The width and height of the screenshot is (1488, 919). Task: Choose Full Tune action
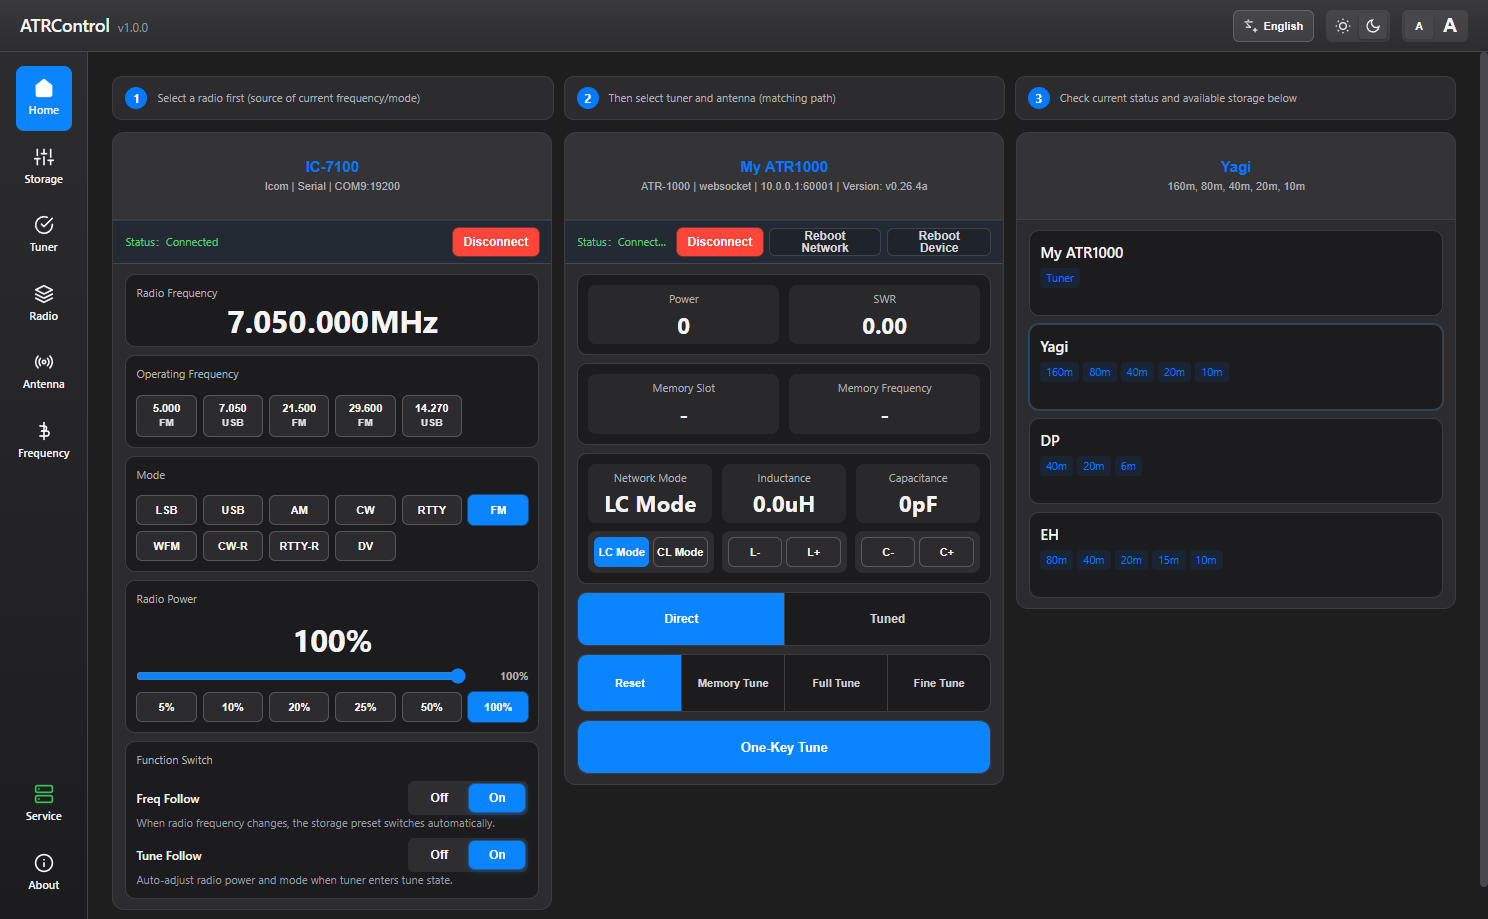click(836, 683)
